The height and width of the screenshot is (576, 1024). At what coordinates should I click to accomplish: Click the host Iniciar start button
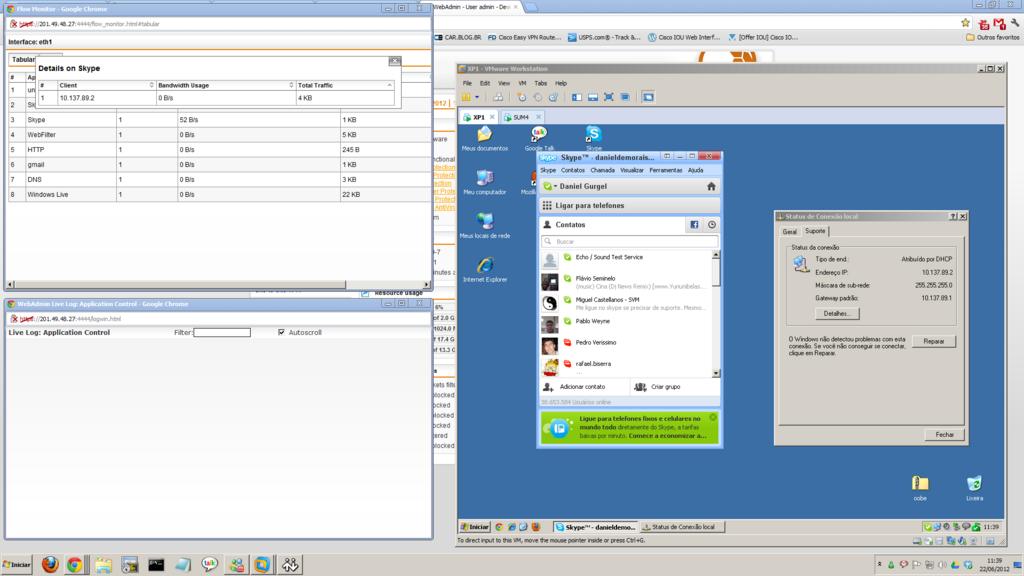click(x=16, y=564)
